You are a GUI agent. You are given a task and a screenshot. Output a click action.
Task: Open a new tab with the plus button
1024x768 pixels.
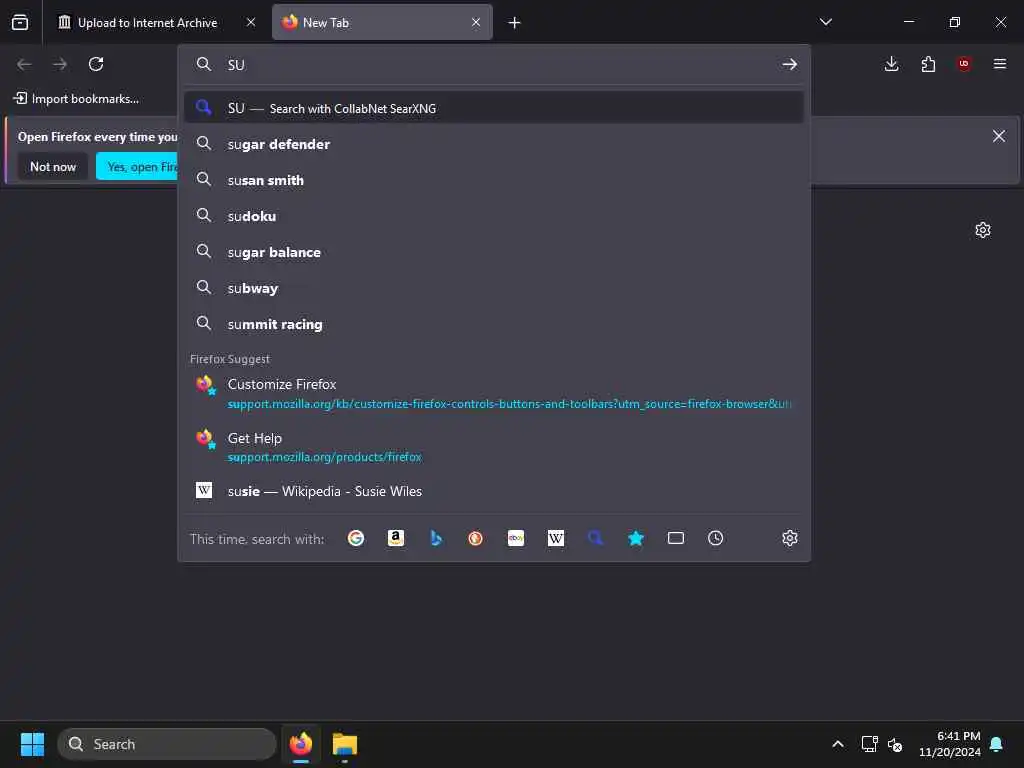[515, 23]
